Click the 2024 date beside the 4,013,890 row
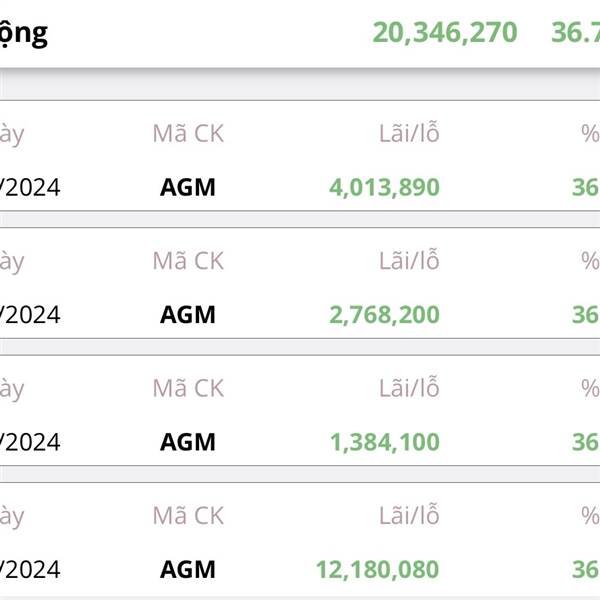 pos(30,188)
